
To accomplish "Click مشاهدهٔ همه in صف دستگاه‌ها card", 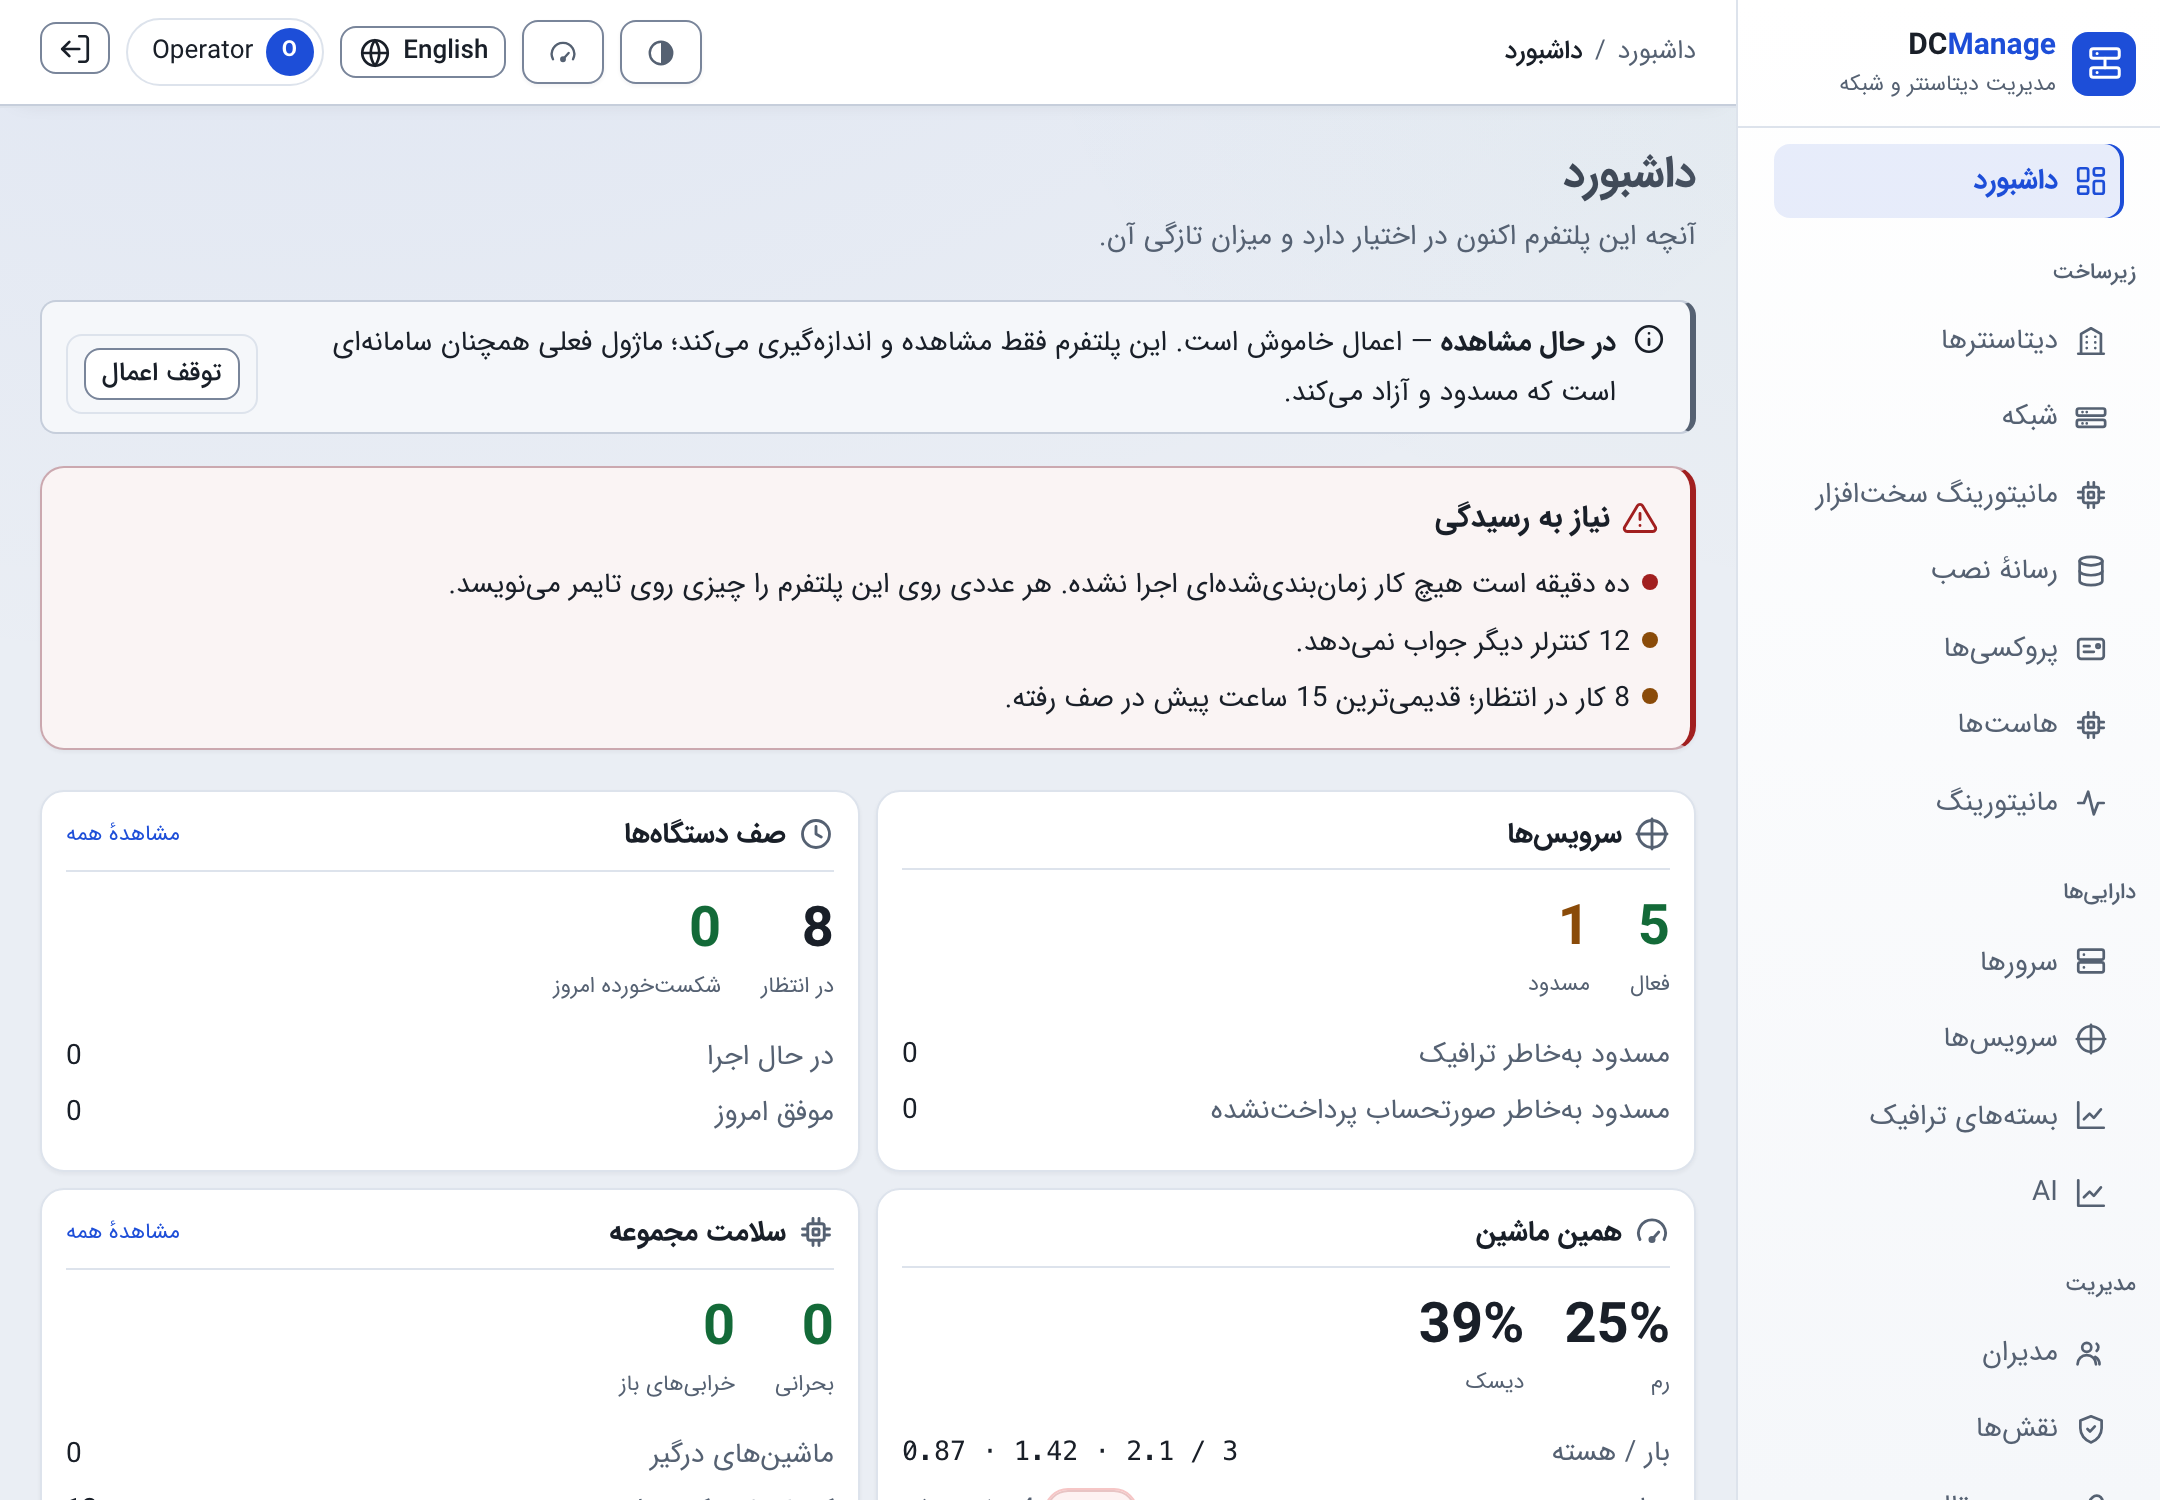I will coord(123,833).
